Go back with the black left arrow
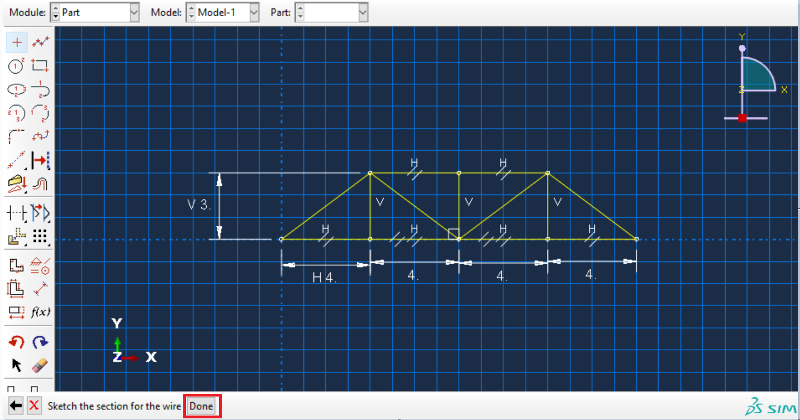 pyautogui.click(x=16, y=406)
